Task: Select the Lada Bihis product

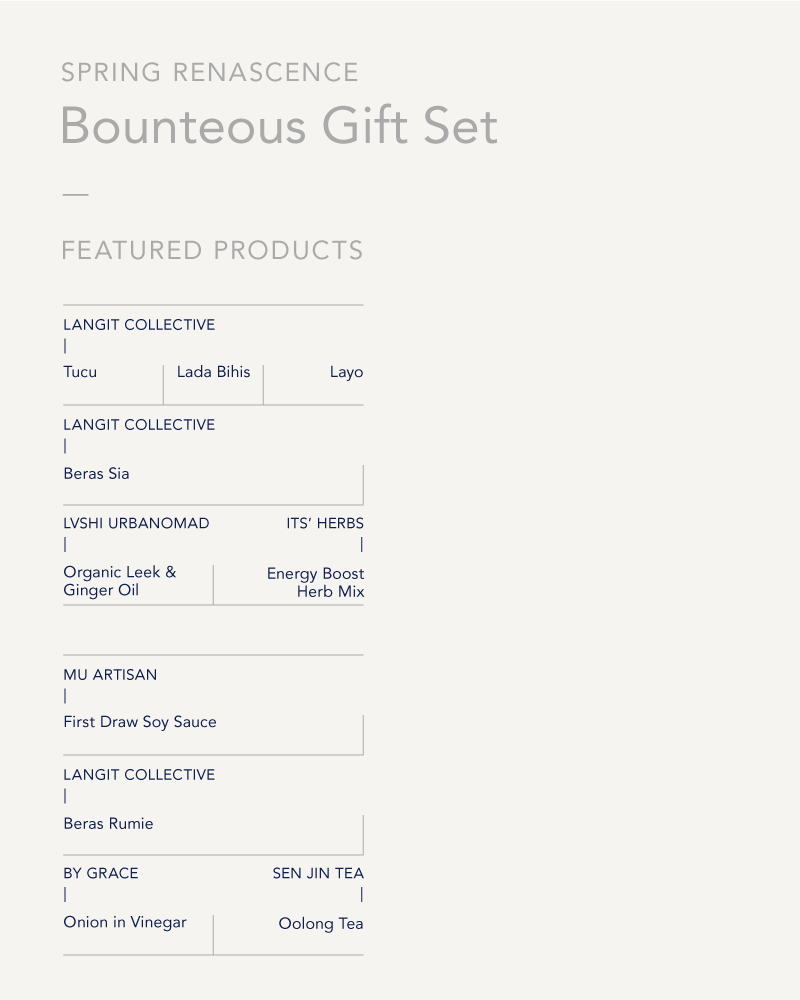Action: (213, 372)
